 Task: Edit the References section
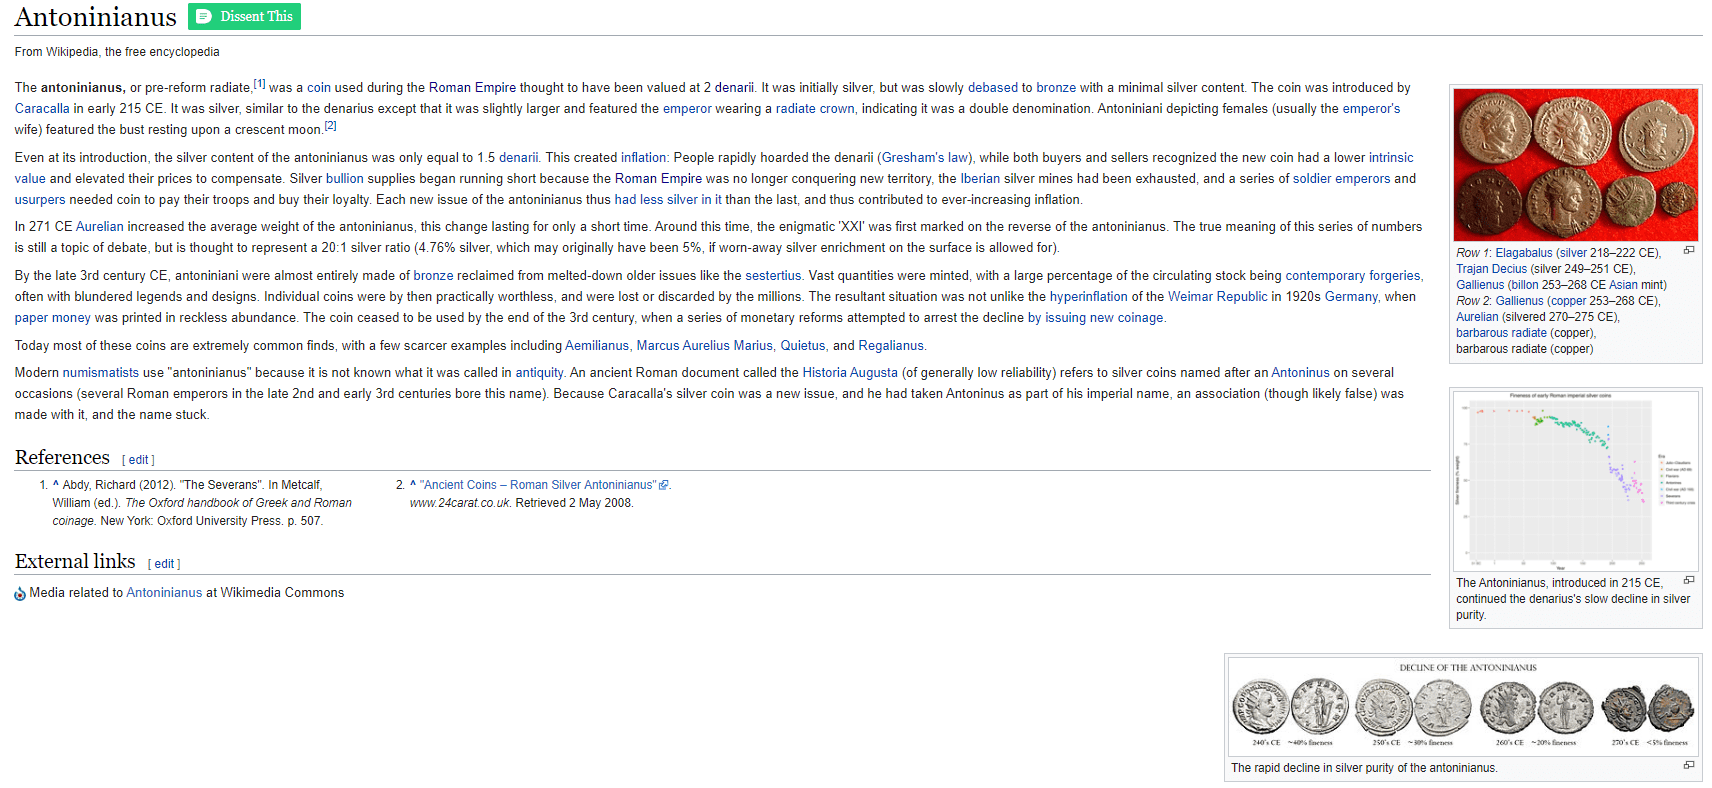pyautogui.click(x=138, y=460)
